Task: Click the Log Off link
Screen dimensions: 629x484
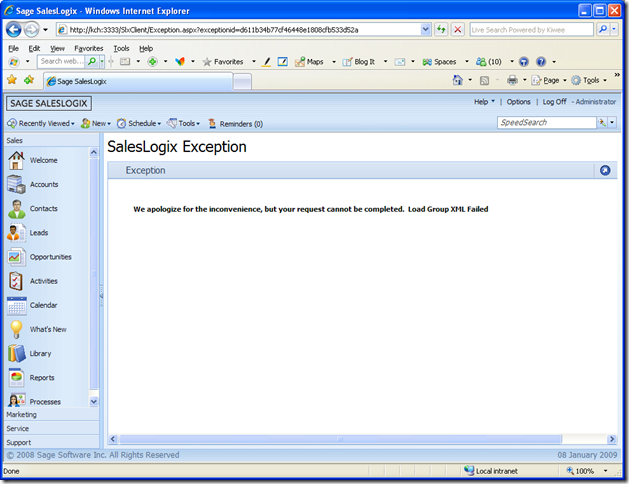Action: (554, 102)
